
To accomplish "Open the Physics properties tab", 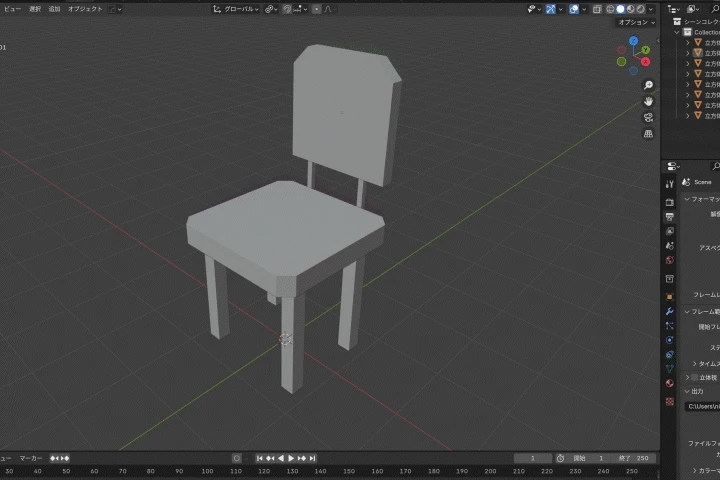I will (x=669, y=340).
